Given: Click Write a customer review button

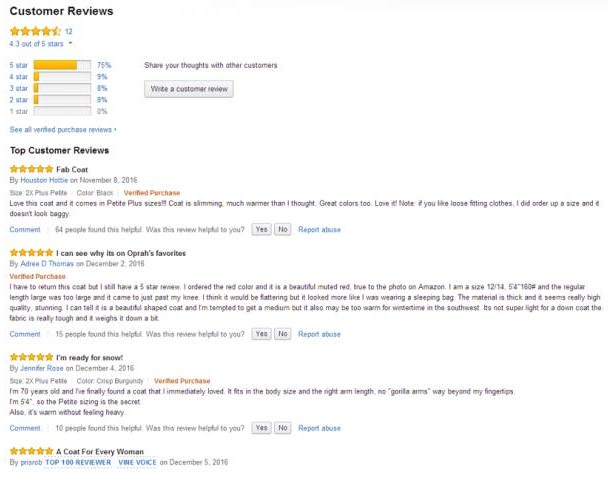Looking at the screenshot, I should [189, 89].
